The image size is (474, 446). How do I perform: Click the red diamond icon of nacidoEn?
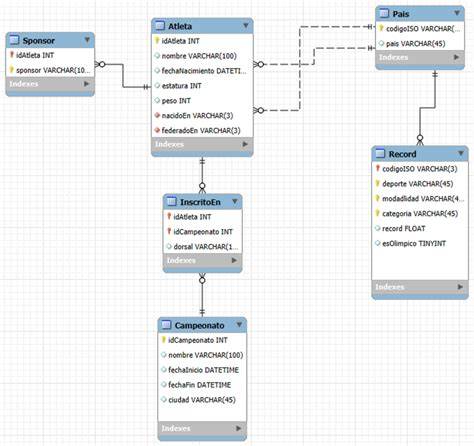(x=157, y=115)
